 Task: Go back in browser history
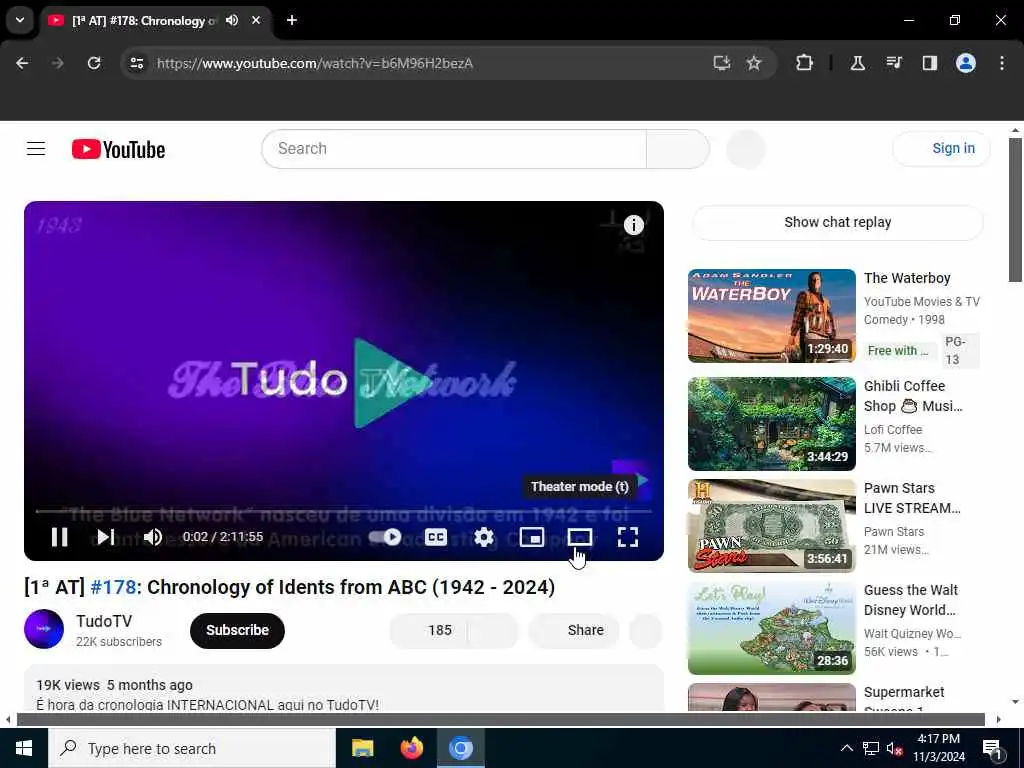[x=22, y=63]
